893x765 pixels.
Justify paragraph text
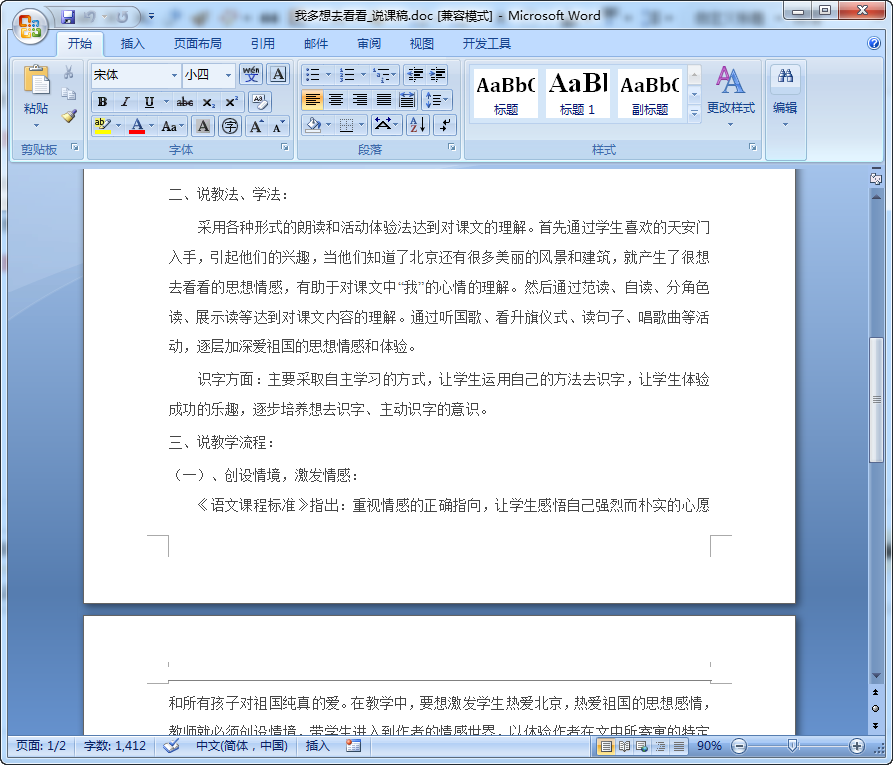pyautogui.click(x=383, y=100)
